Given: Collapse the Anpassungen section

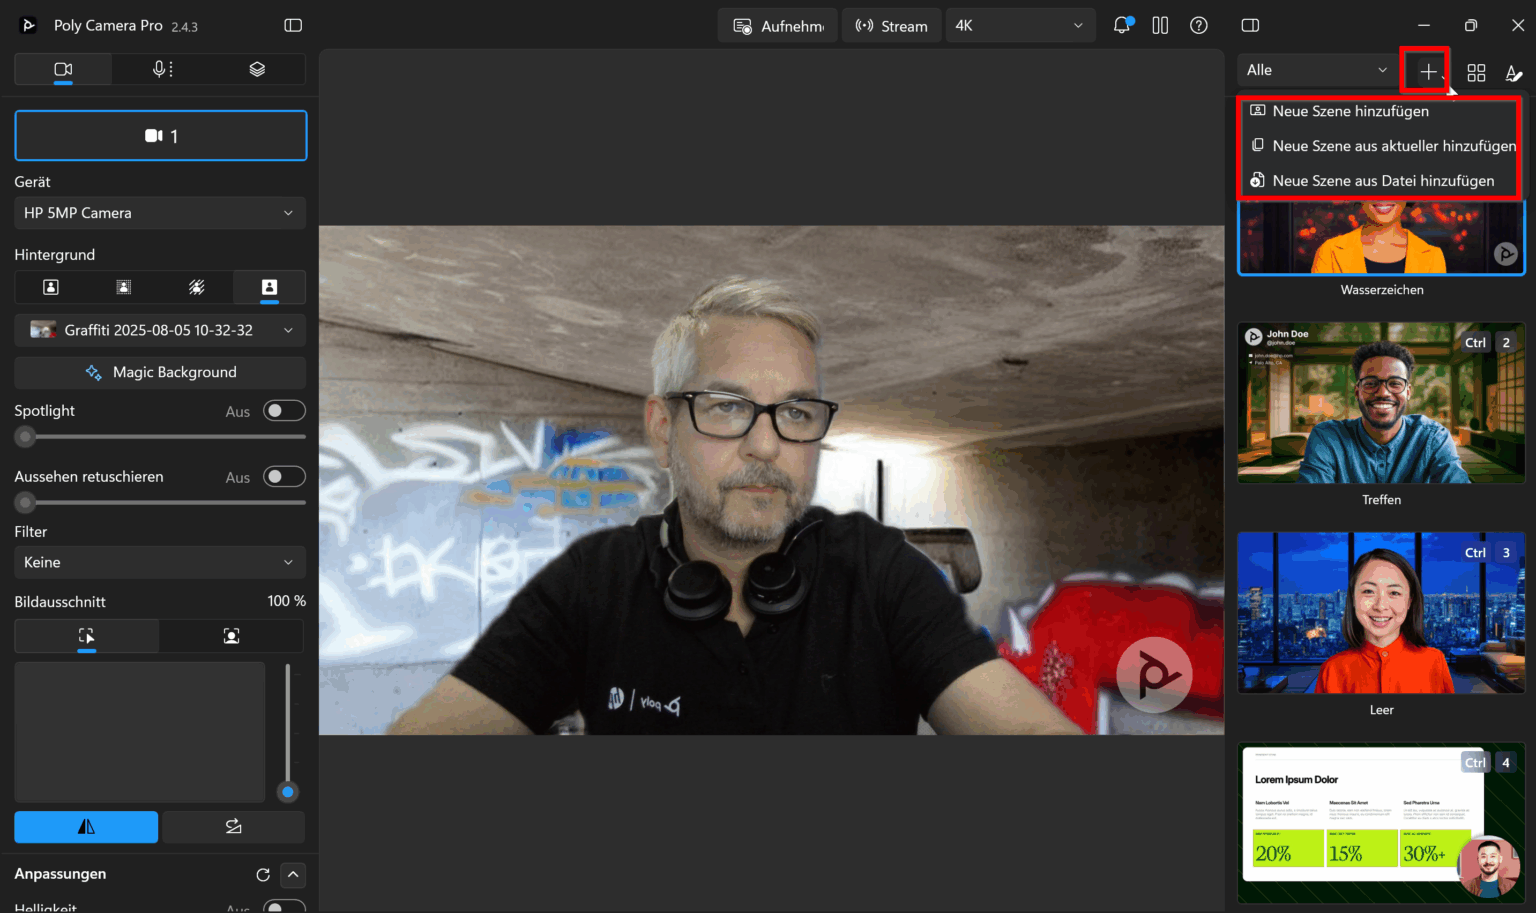Looking at the screenshot, I should tap(293, 874).
